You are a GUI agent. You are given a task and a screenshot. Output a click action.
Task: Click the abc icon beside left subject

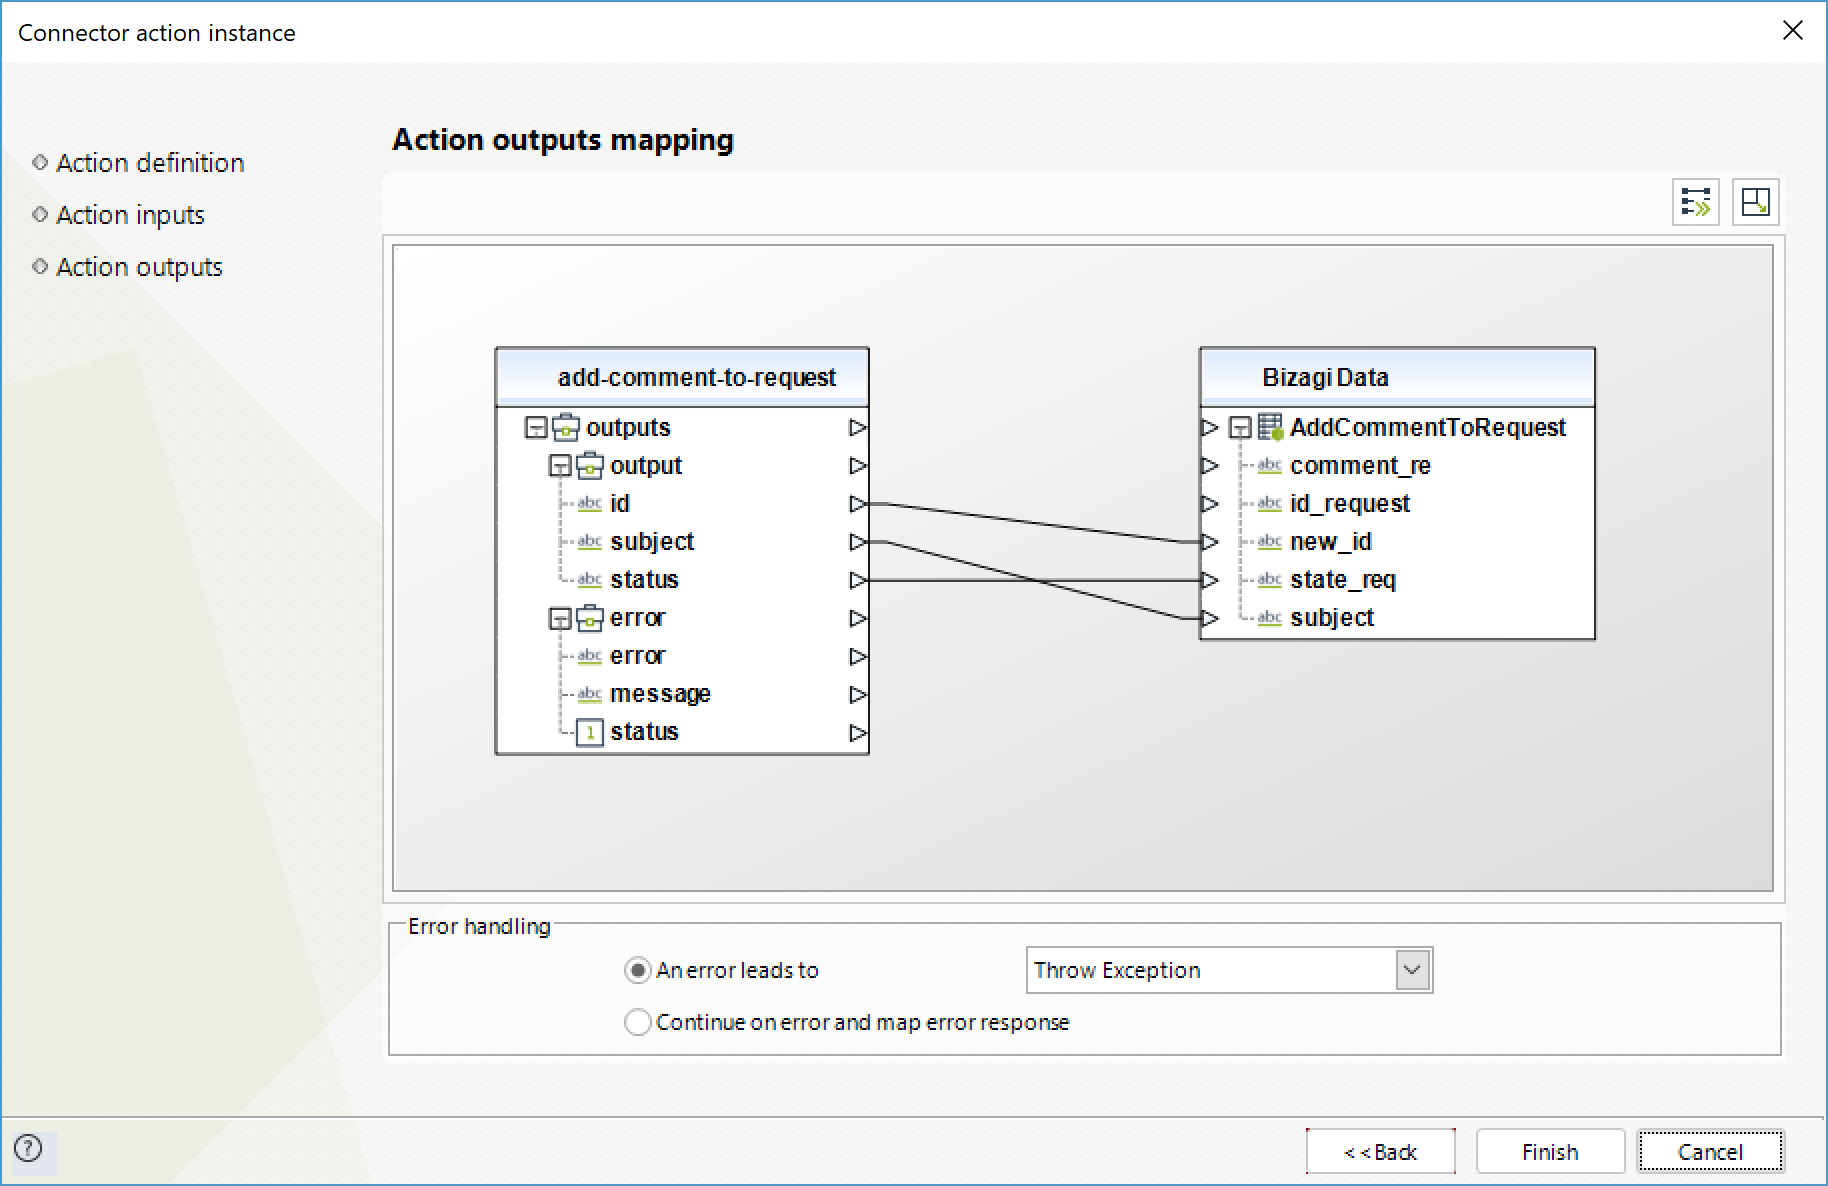pos(590,541)
